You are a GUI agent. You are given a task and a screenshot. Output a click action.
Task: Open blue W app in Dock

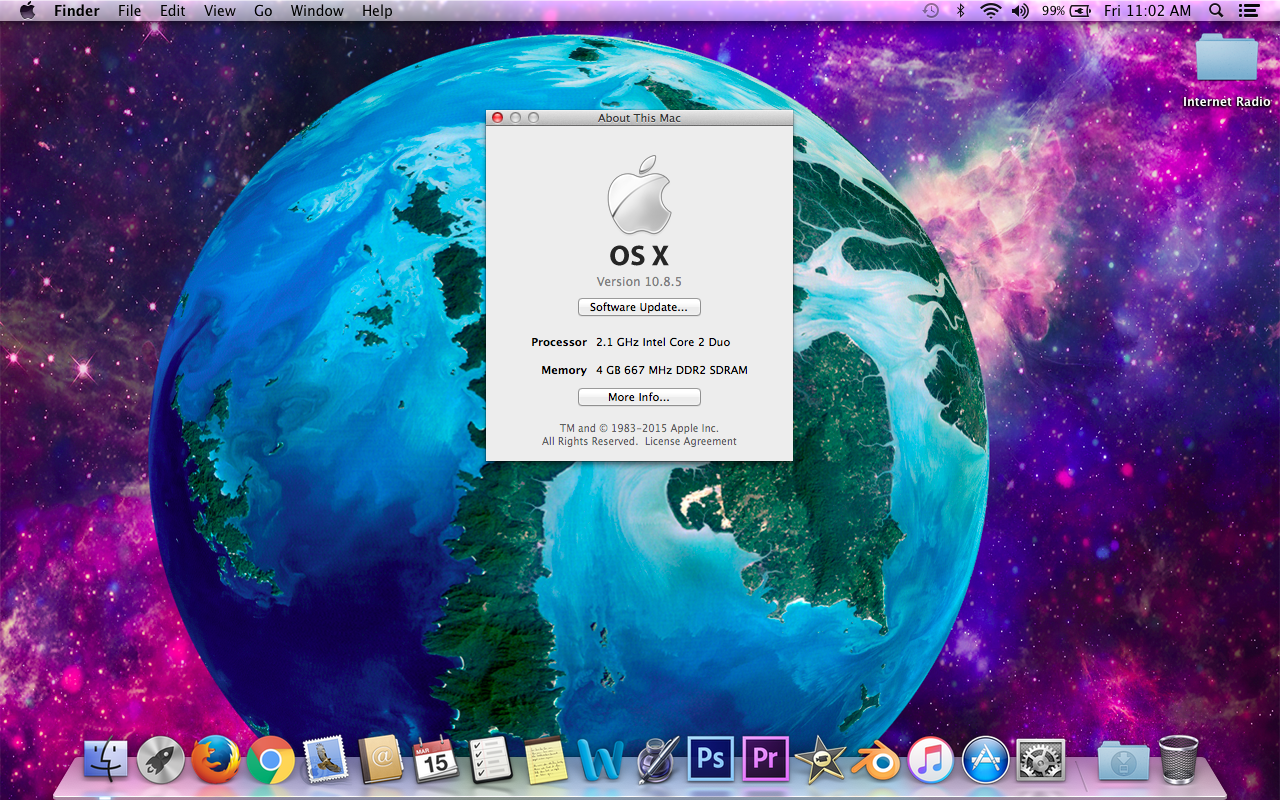(x=600, y=762)
